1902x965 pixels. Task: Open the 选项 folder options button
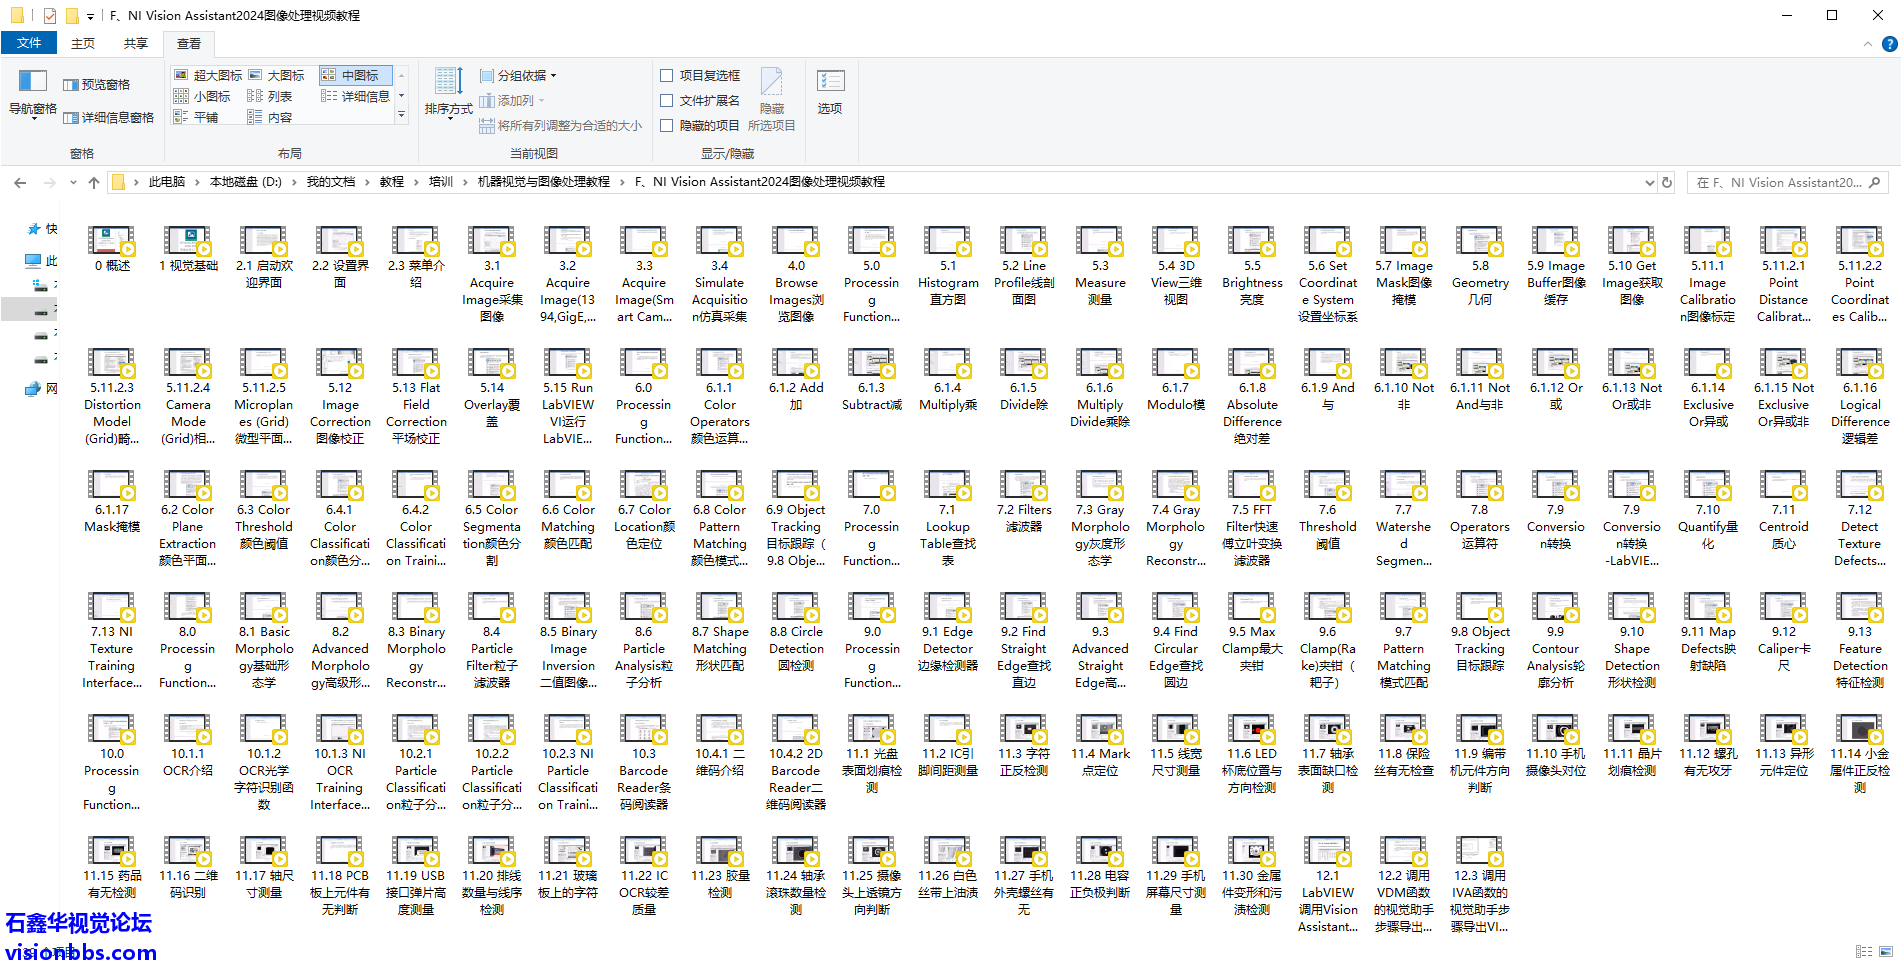830,92
